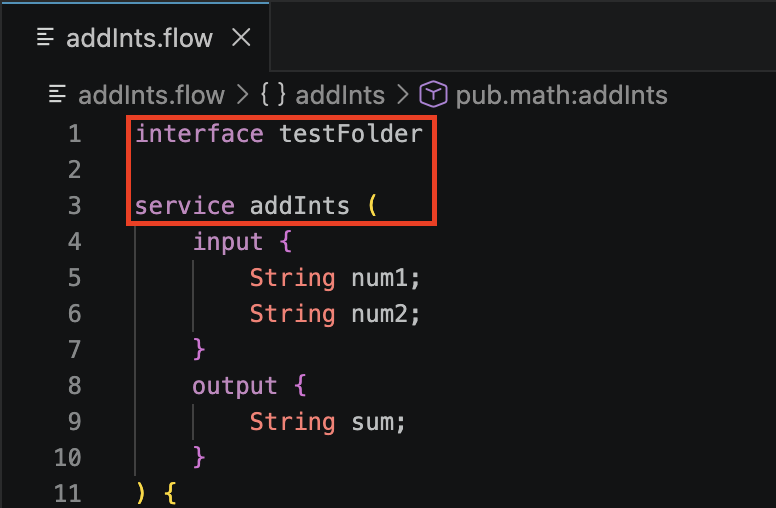Click the input keyword on line 4
This screenshot has width=776, height=508.
[x=228, y=242]
